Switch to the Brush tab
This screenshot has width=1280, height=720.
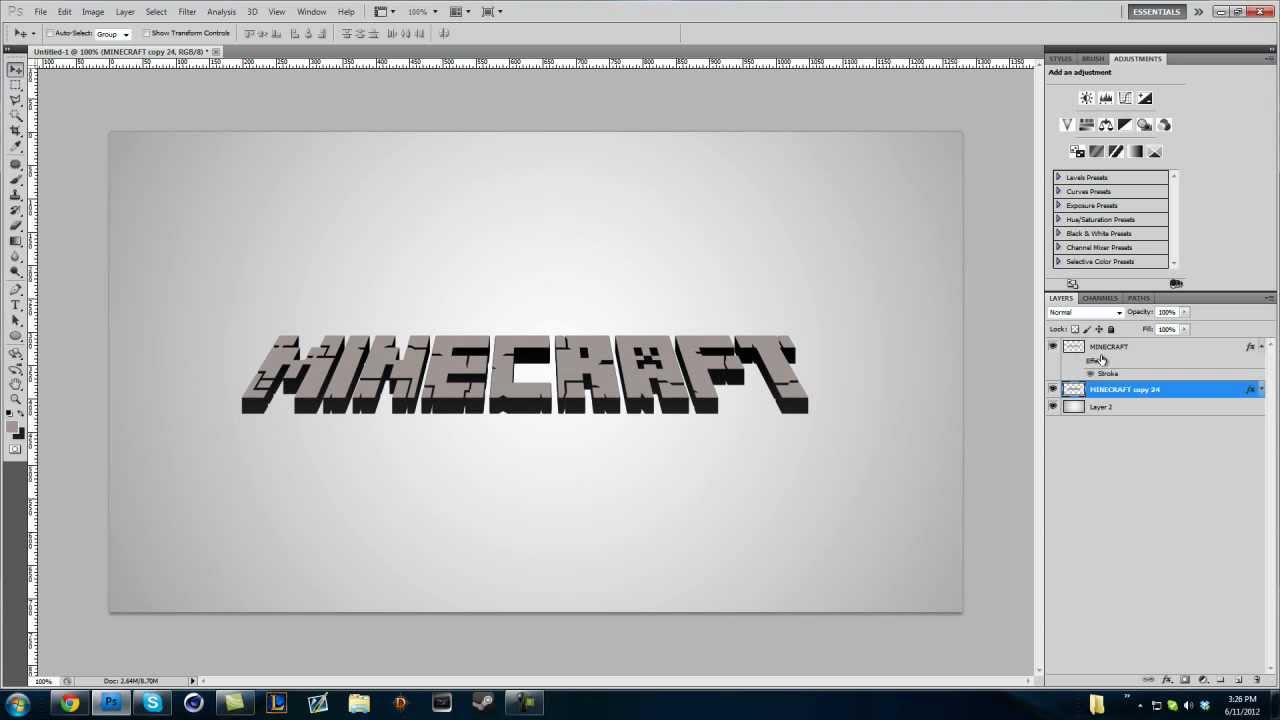(1092, 59)
